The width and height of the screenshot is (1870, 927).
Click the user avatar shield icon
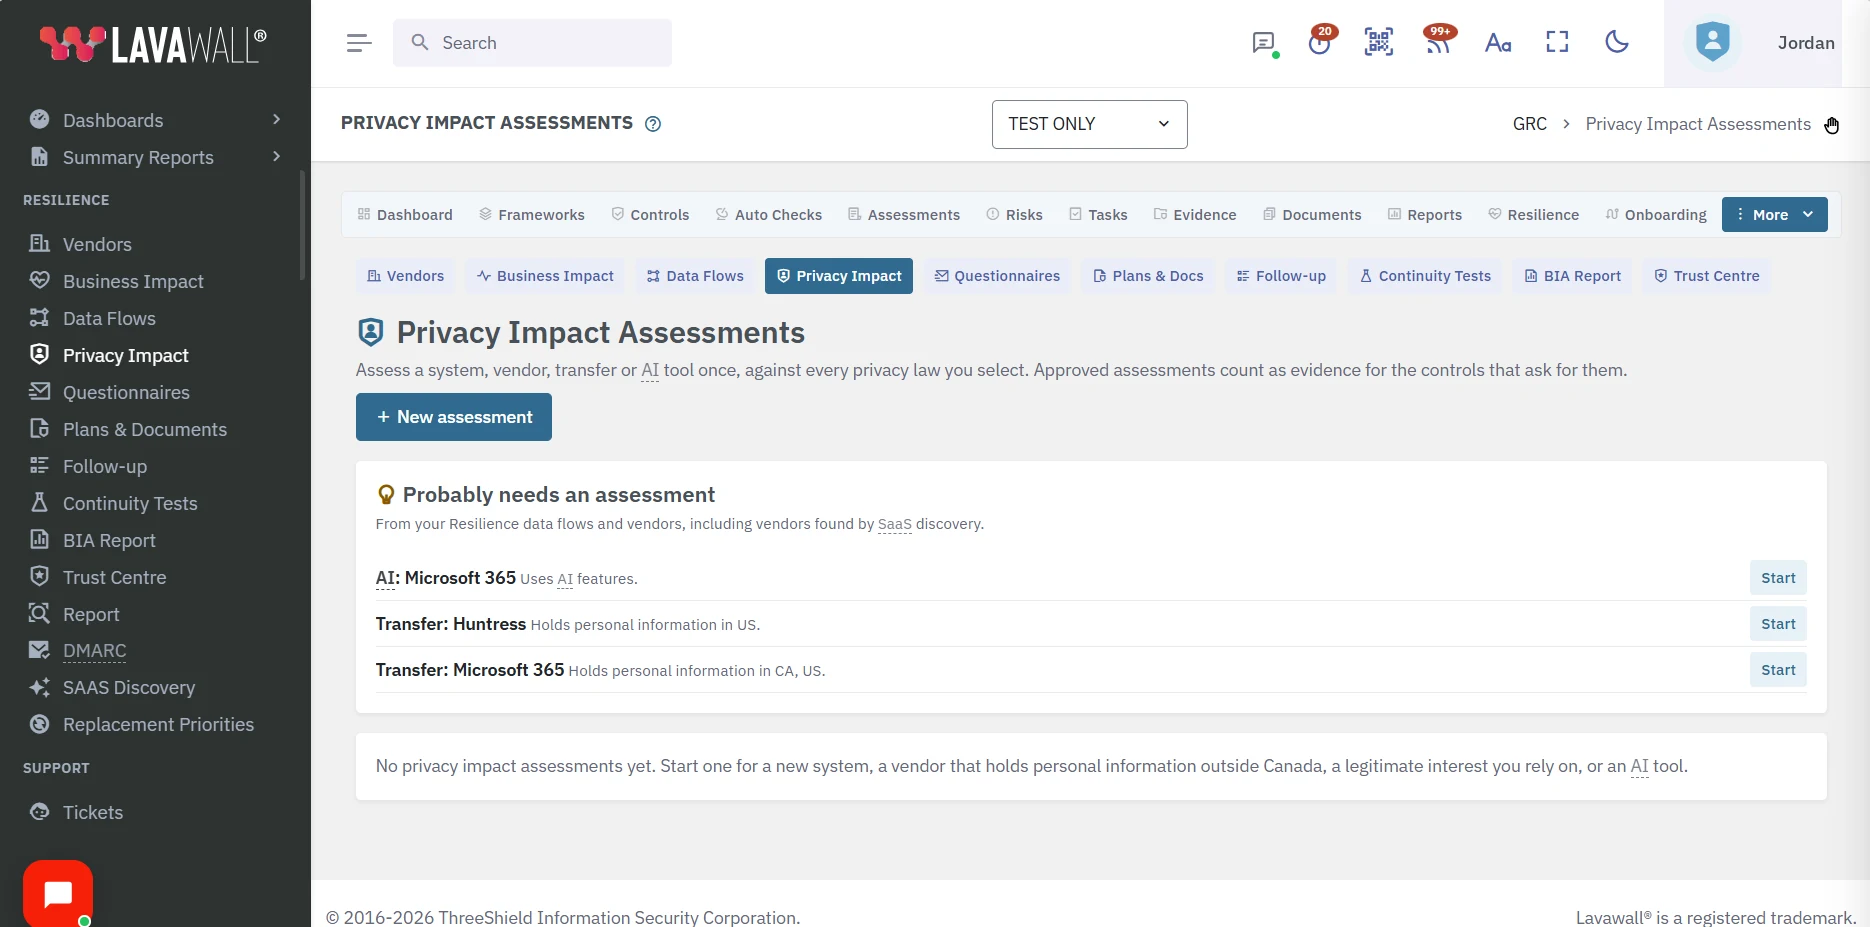click(1712, 42)
